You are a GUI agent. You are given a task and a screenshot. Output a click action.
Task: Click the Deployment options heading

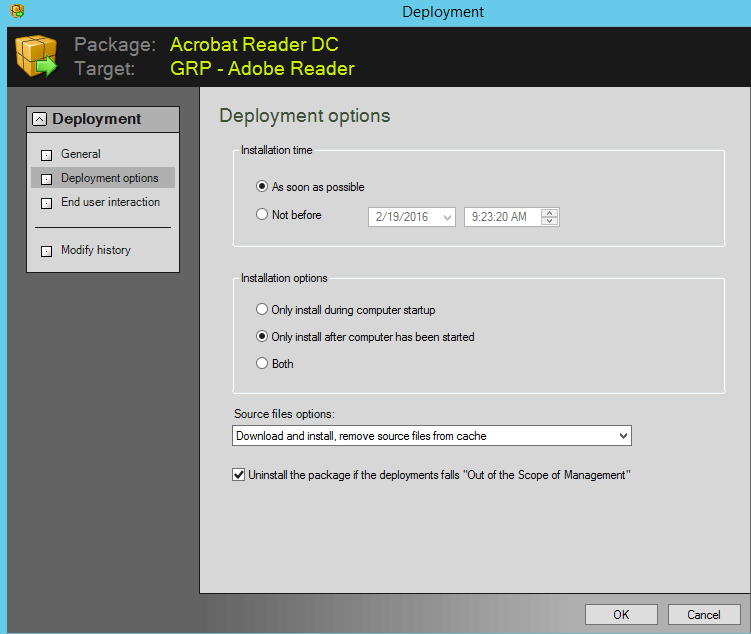[x=305, y=116]
